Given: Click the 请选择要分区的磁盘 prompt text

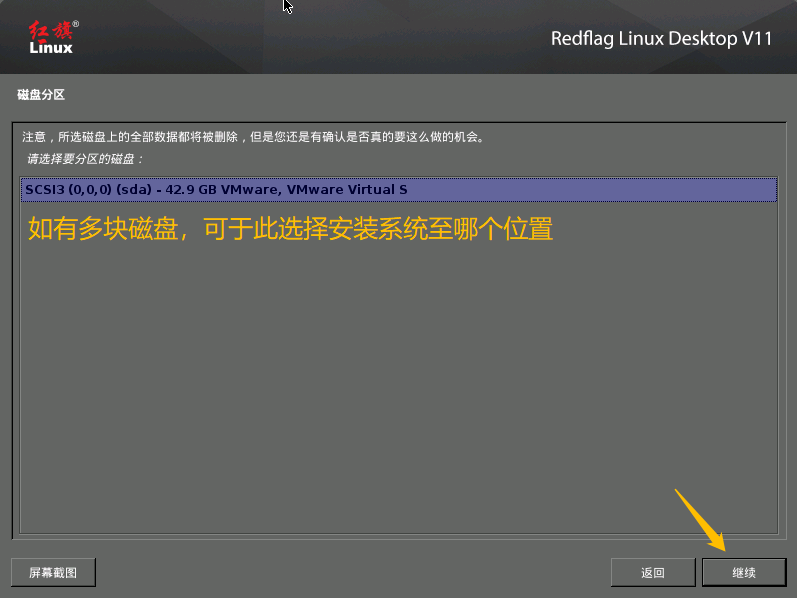Looking at the screenshot, I should pyautogui.click(x=85, y=159).
